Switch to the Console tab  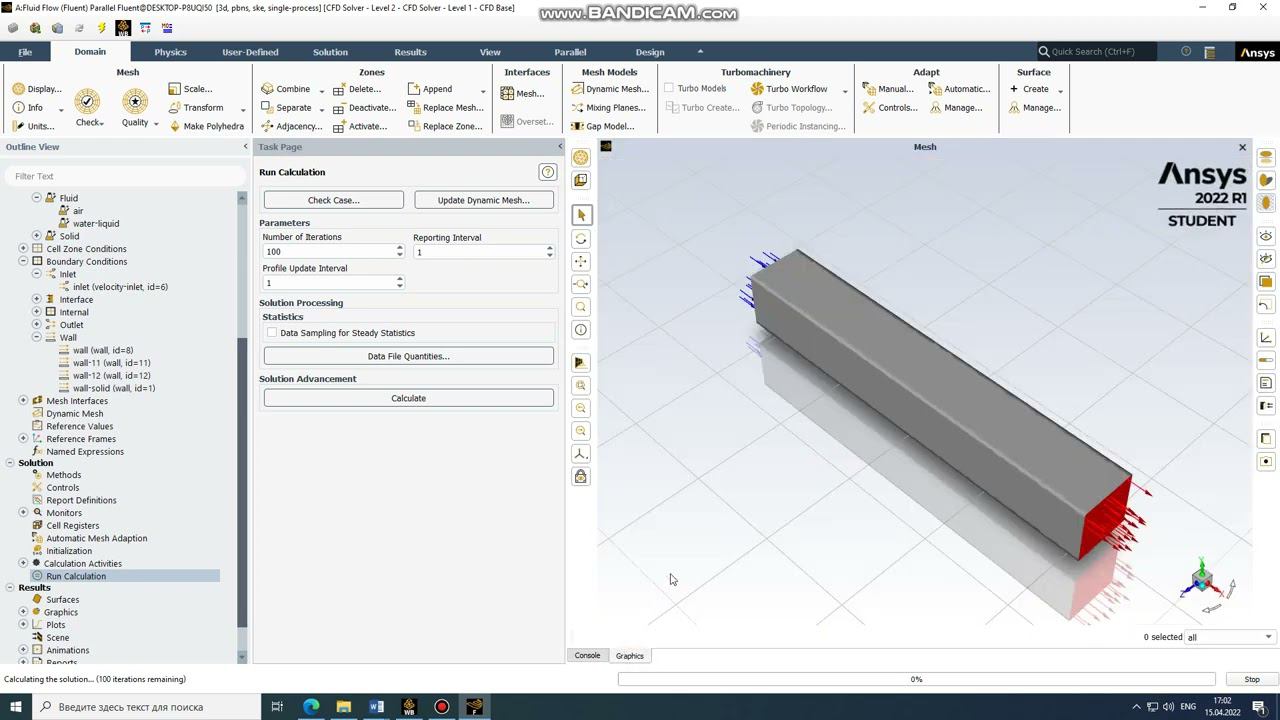click(x=587, y=656)
